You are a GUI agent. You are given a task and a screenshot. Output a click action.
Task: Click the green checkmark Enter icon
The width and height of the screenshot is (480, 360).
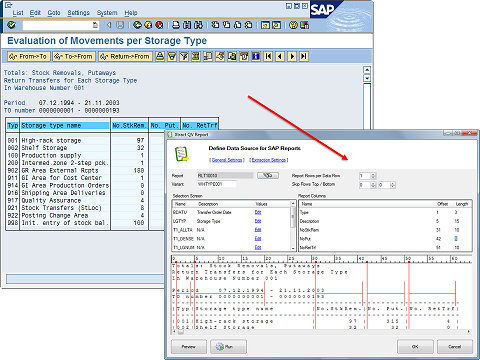point(11,25)
